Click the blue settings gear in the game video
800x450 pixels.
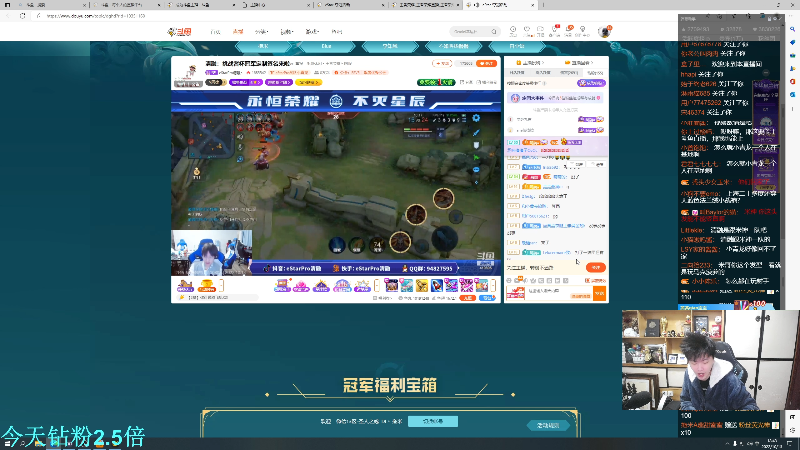coord(476,118)
